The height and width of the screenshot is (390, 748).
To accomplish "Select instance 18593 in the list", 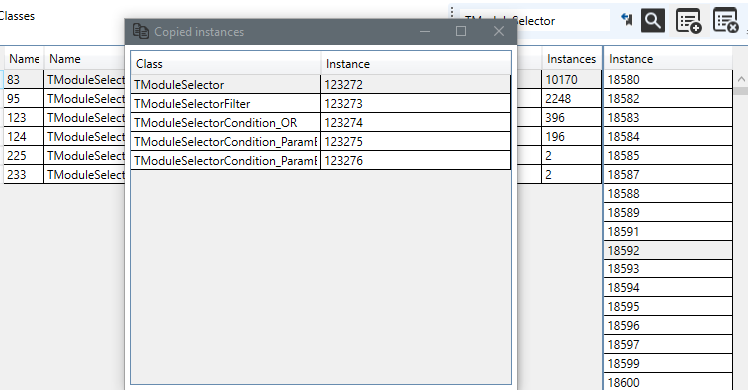I will [x=668, y=269].
